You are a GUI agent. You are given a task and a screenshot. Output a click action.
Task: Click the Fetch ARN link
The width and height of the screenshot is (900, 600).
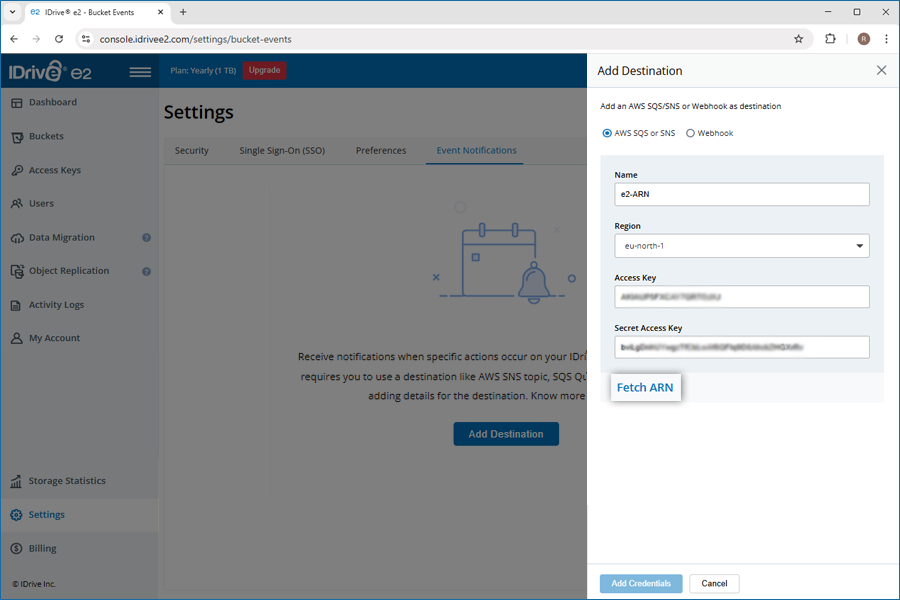[645, 388]
